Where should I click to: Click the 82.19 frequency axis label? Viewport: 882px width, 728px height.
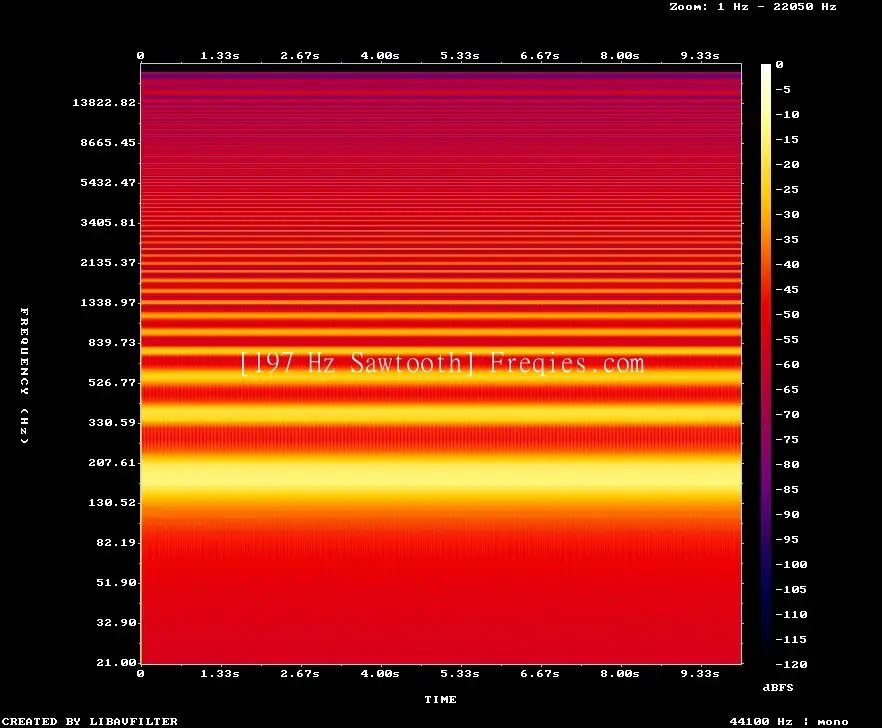(x=116, y=542)
